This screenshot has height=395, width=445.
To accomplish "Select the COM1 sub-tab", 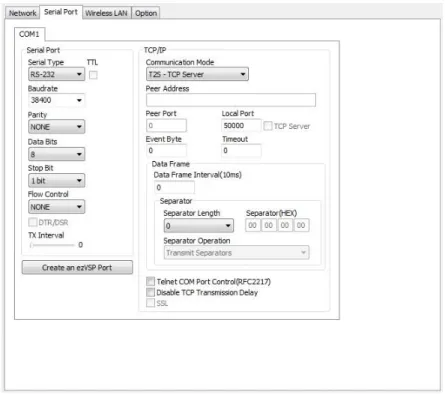I will [x=29, y=34].
